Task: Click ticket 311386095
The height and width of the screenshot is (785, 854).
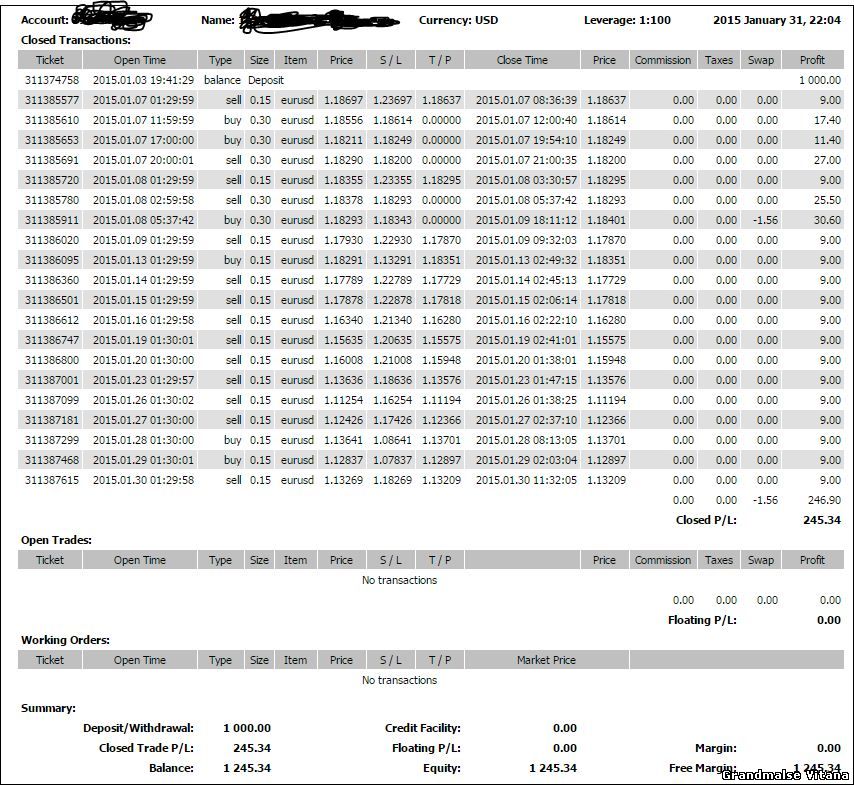Action: [x=52, y=260]
